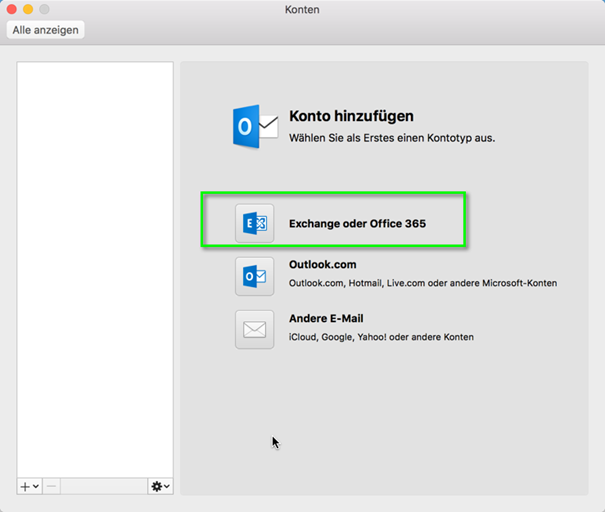Viewport: 605px width, 512px height.
Task: Select the Outlook.com account icon
Action: (254, 276)
